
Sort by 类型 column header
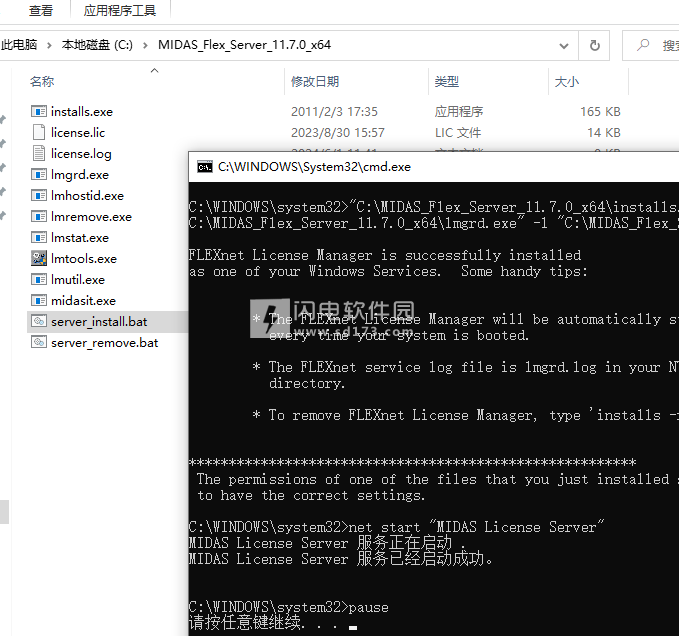[447, 82]
